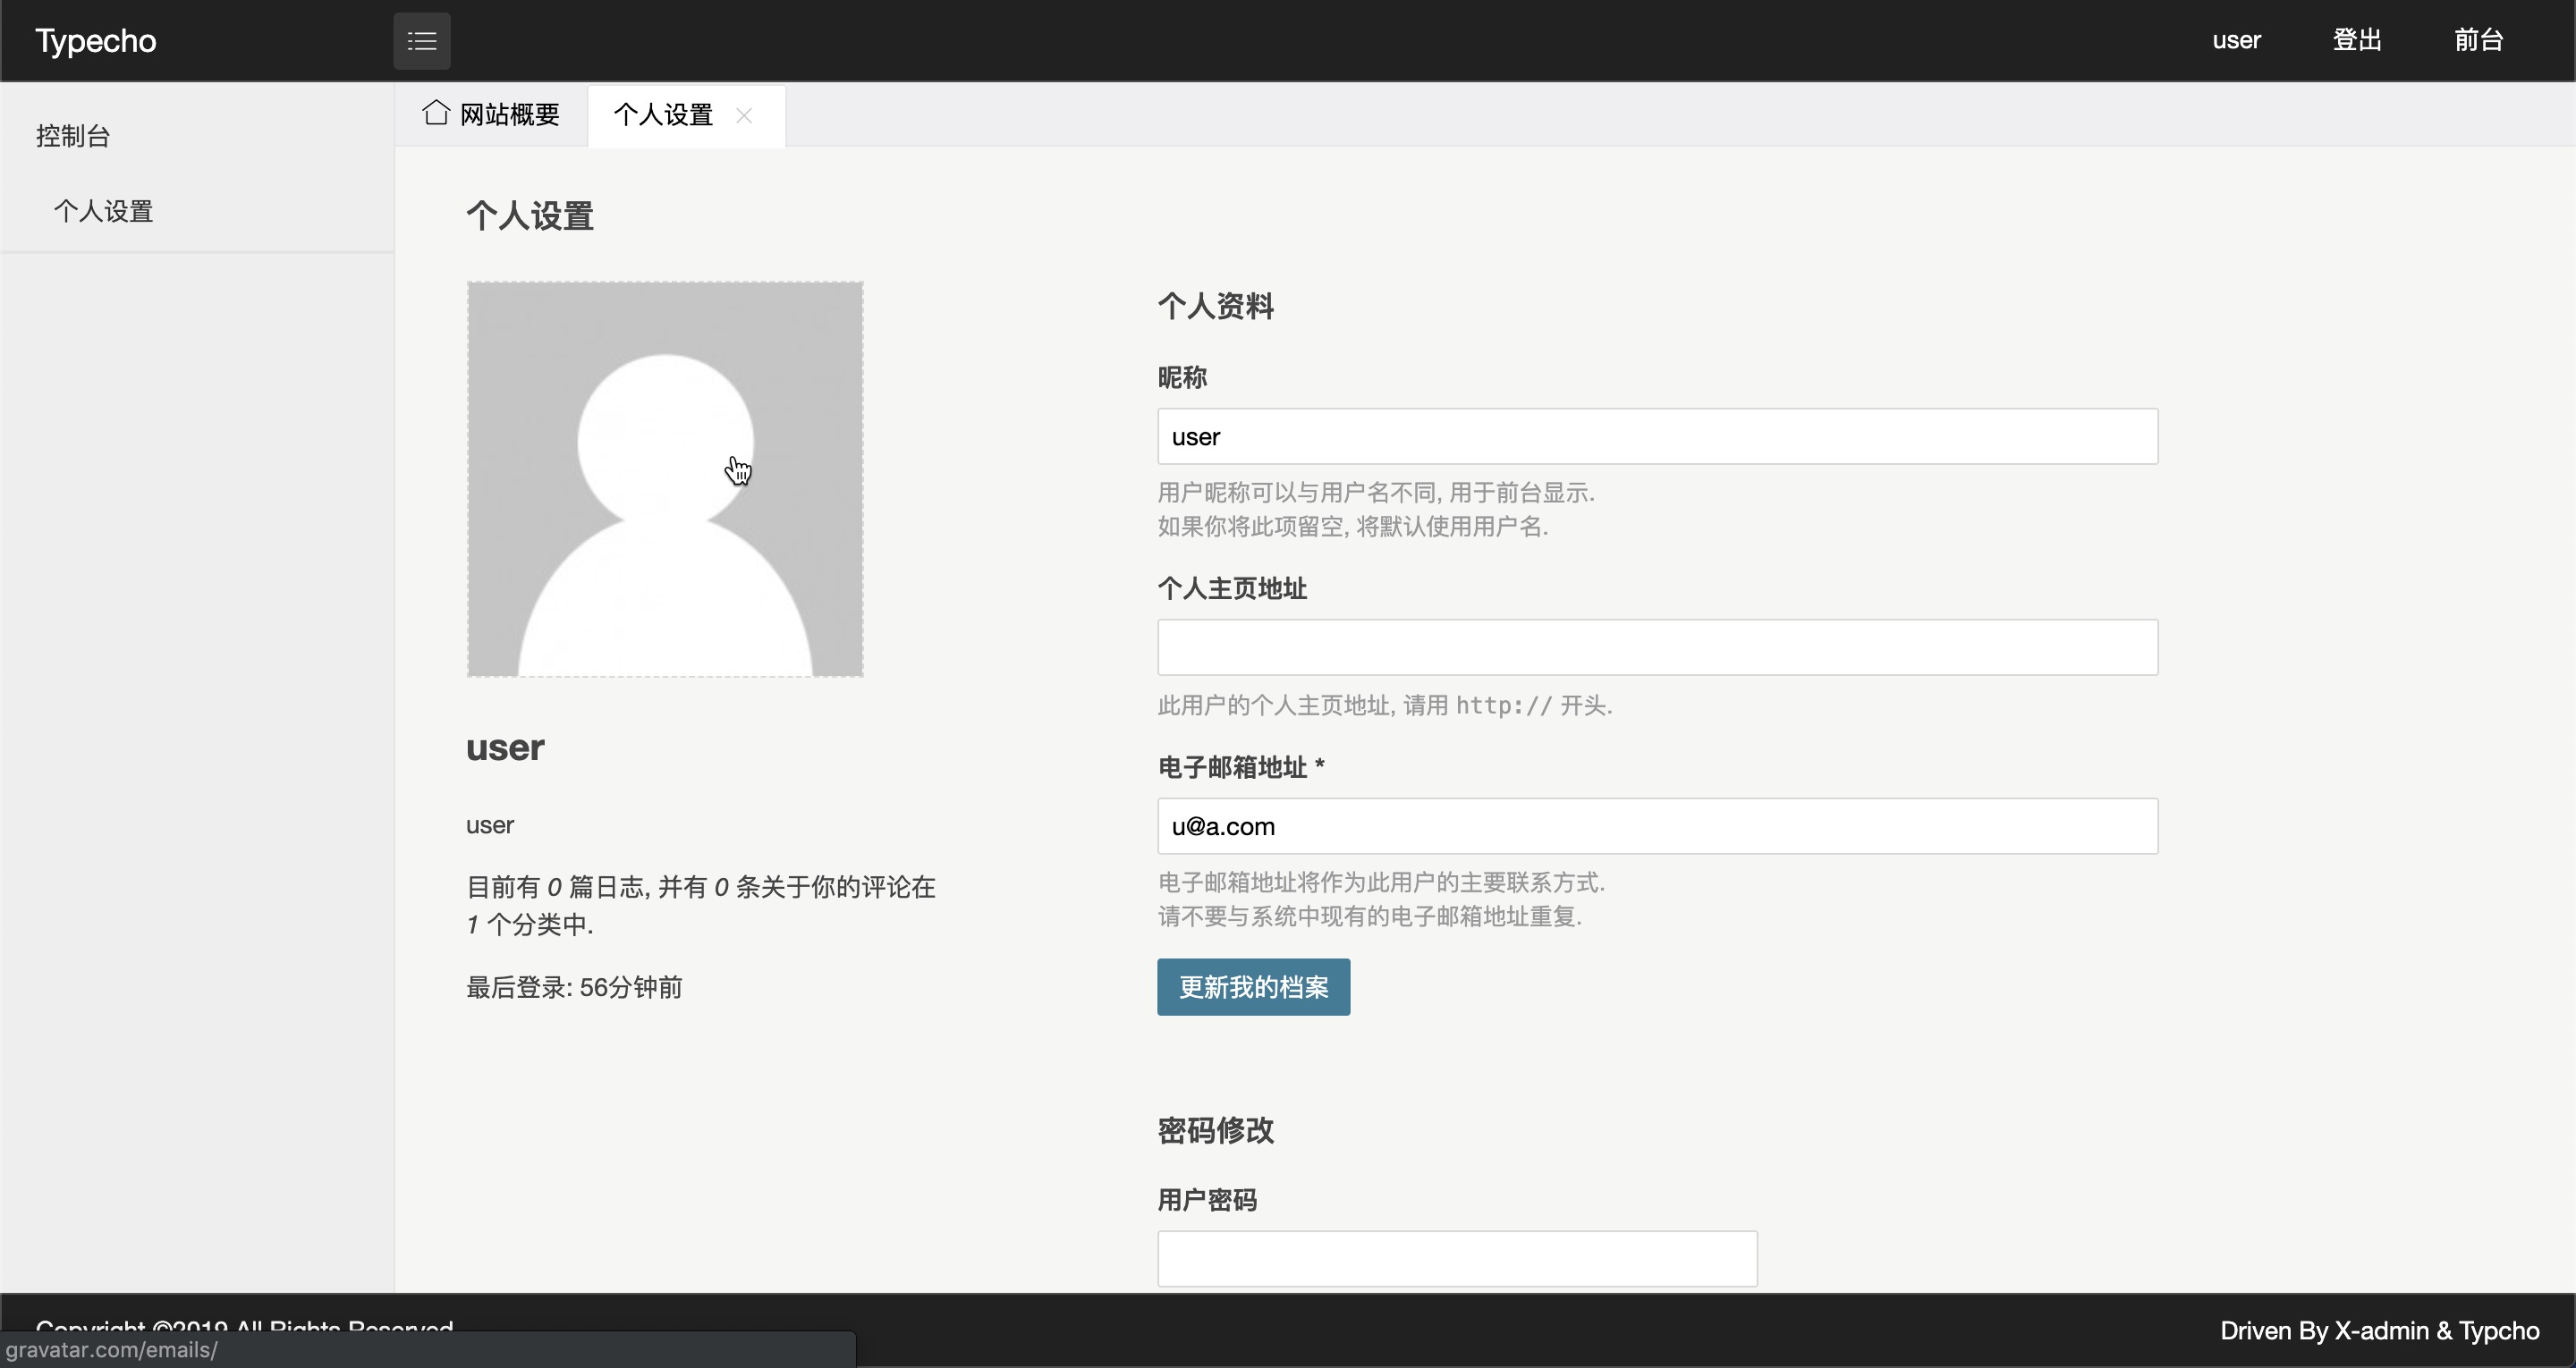Click the 个人设置 page heading

click(530, 216)
